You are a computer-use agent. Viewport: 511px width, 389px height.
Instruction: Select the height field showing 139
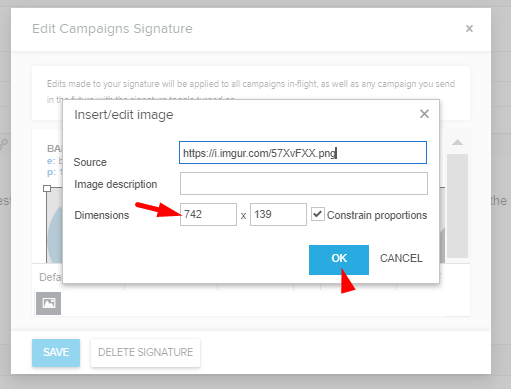pyautogui.click(x=278, y=214)
